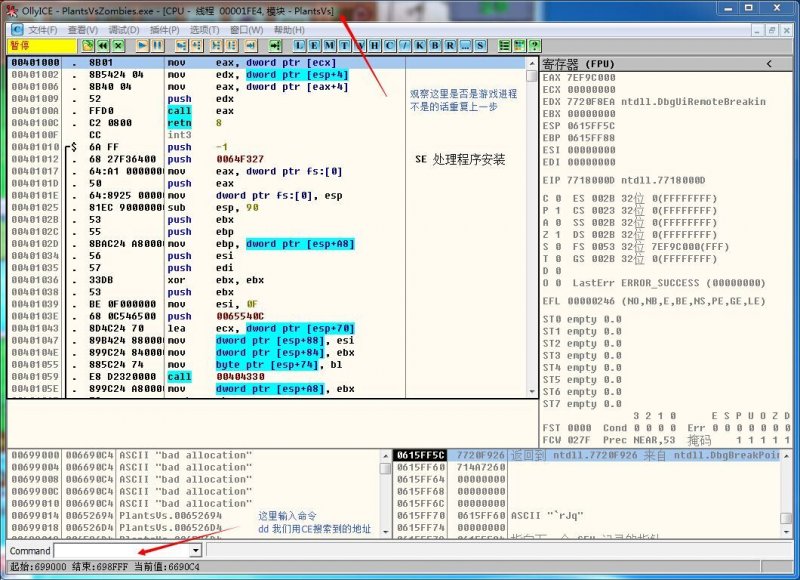The width and height of the screenshot is (800, 580).
Task: Show Source window via S icon
Action: coord(480,46)
